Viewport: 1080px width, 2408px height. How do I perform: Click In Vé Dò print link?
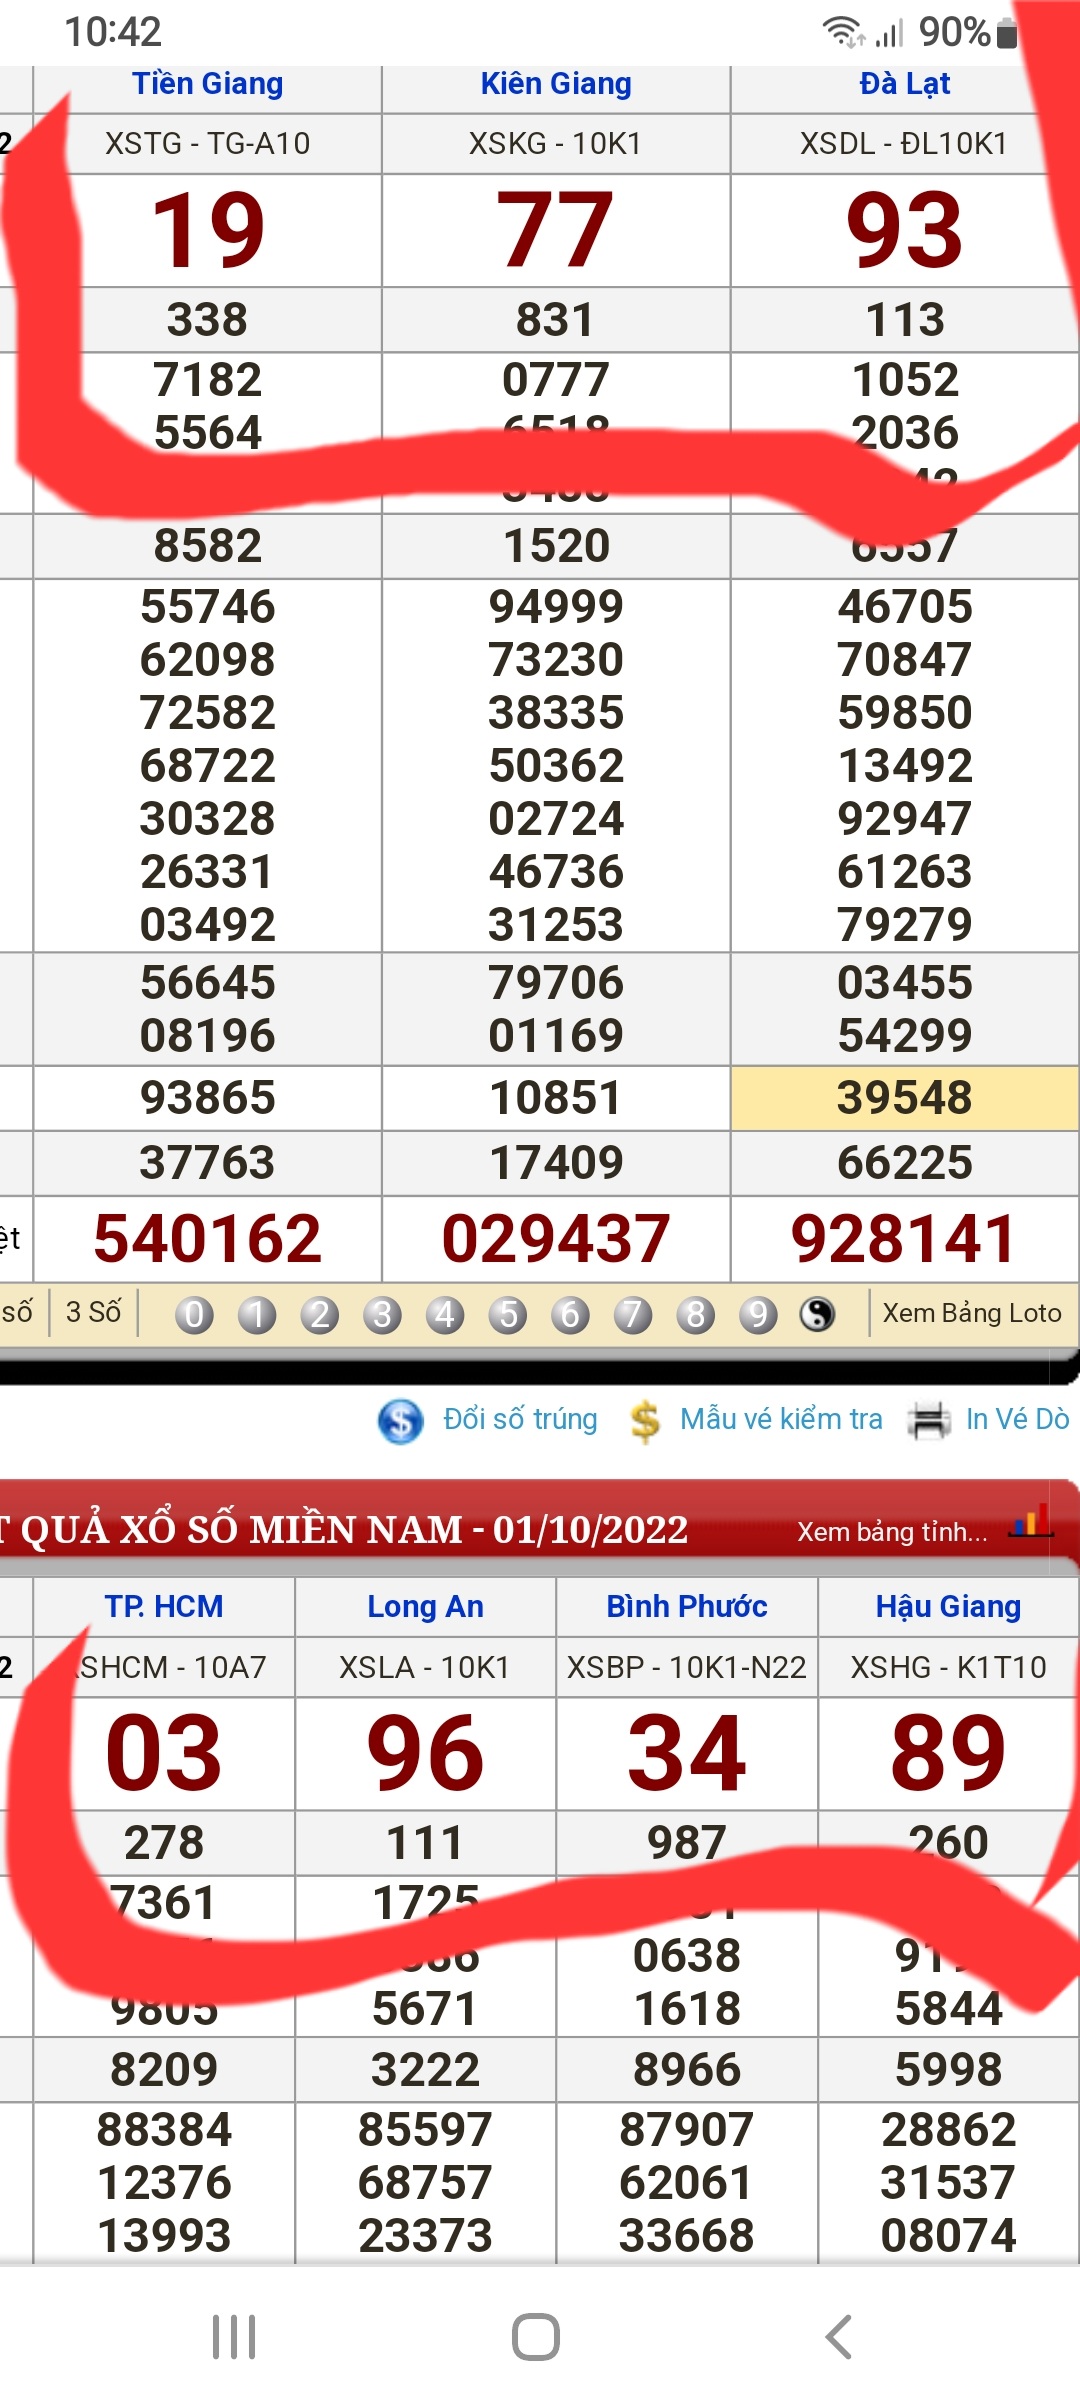click(1017, 1419)
